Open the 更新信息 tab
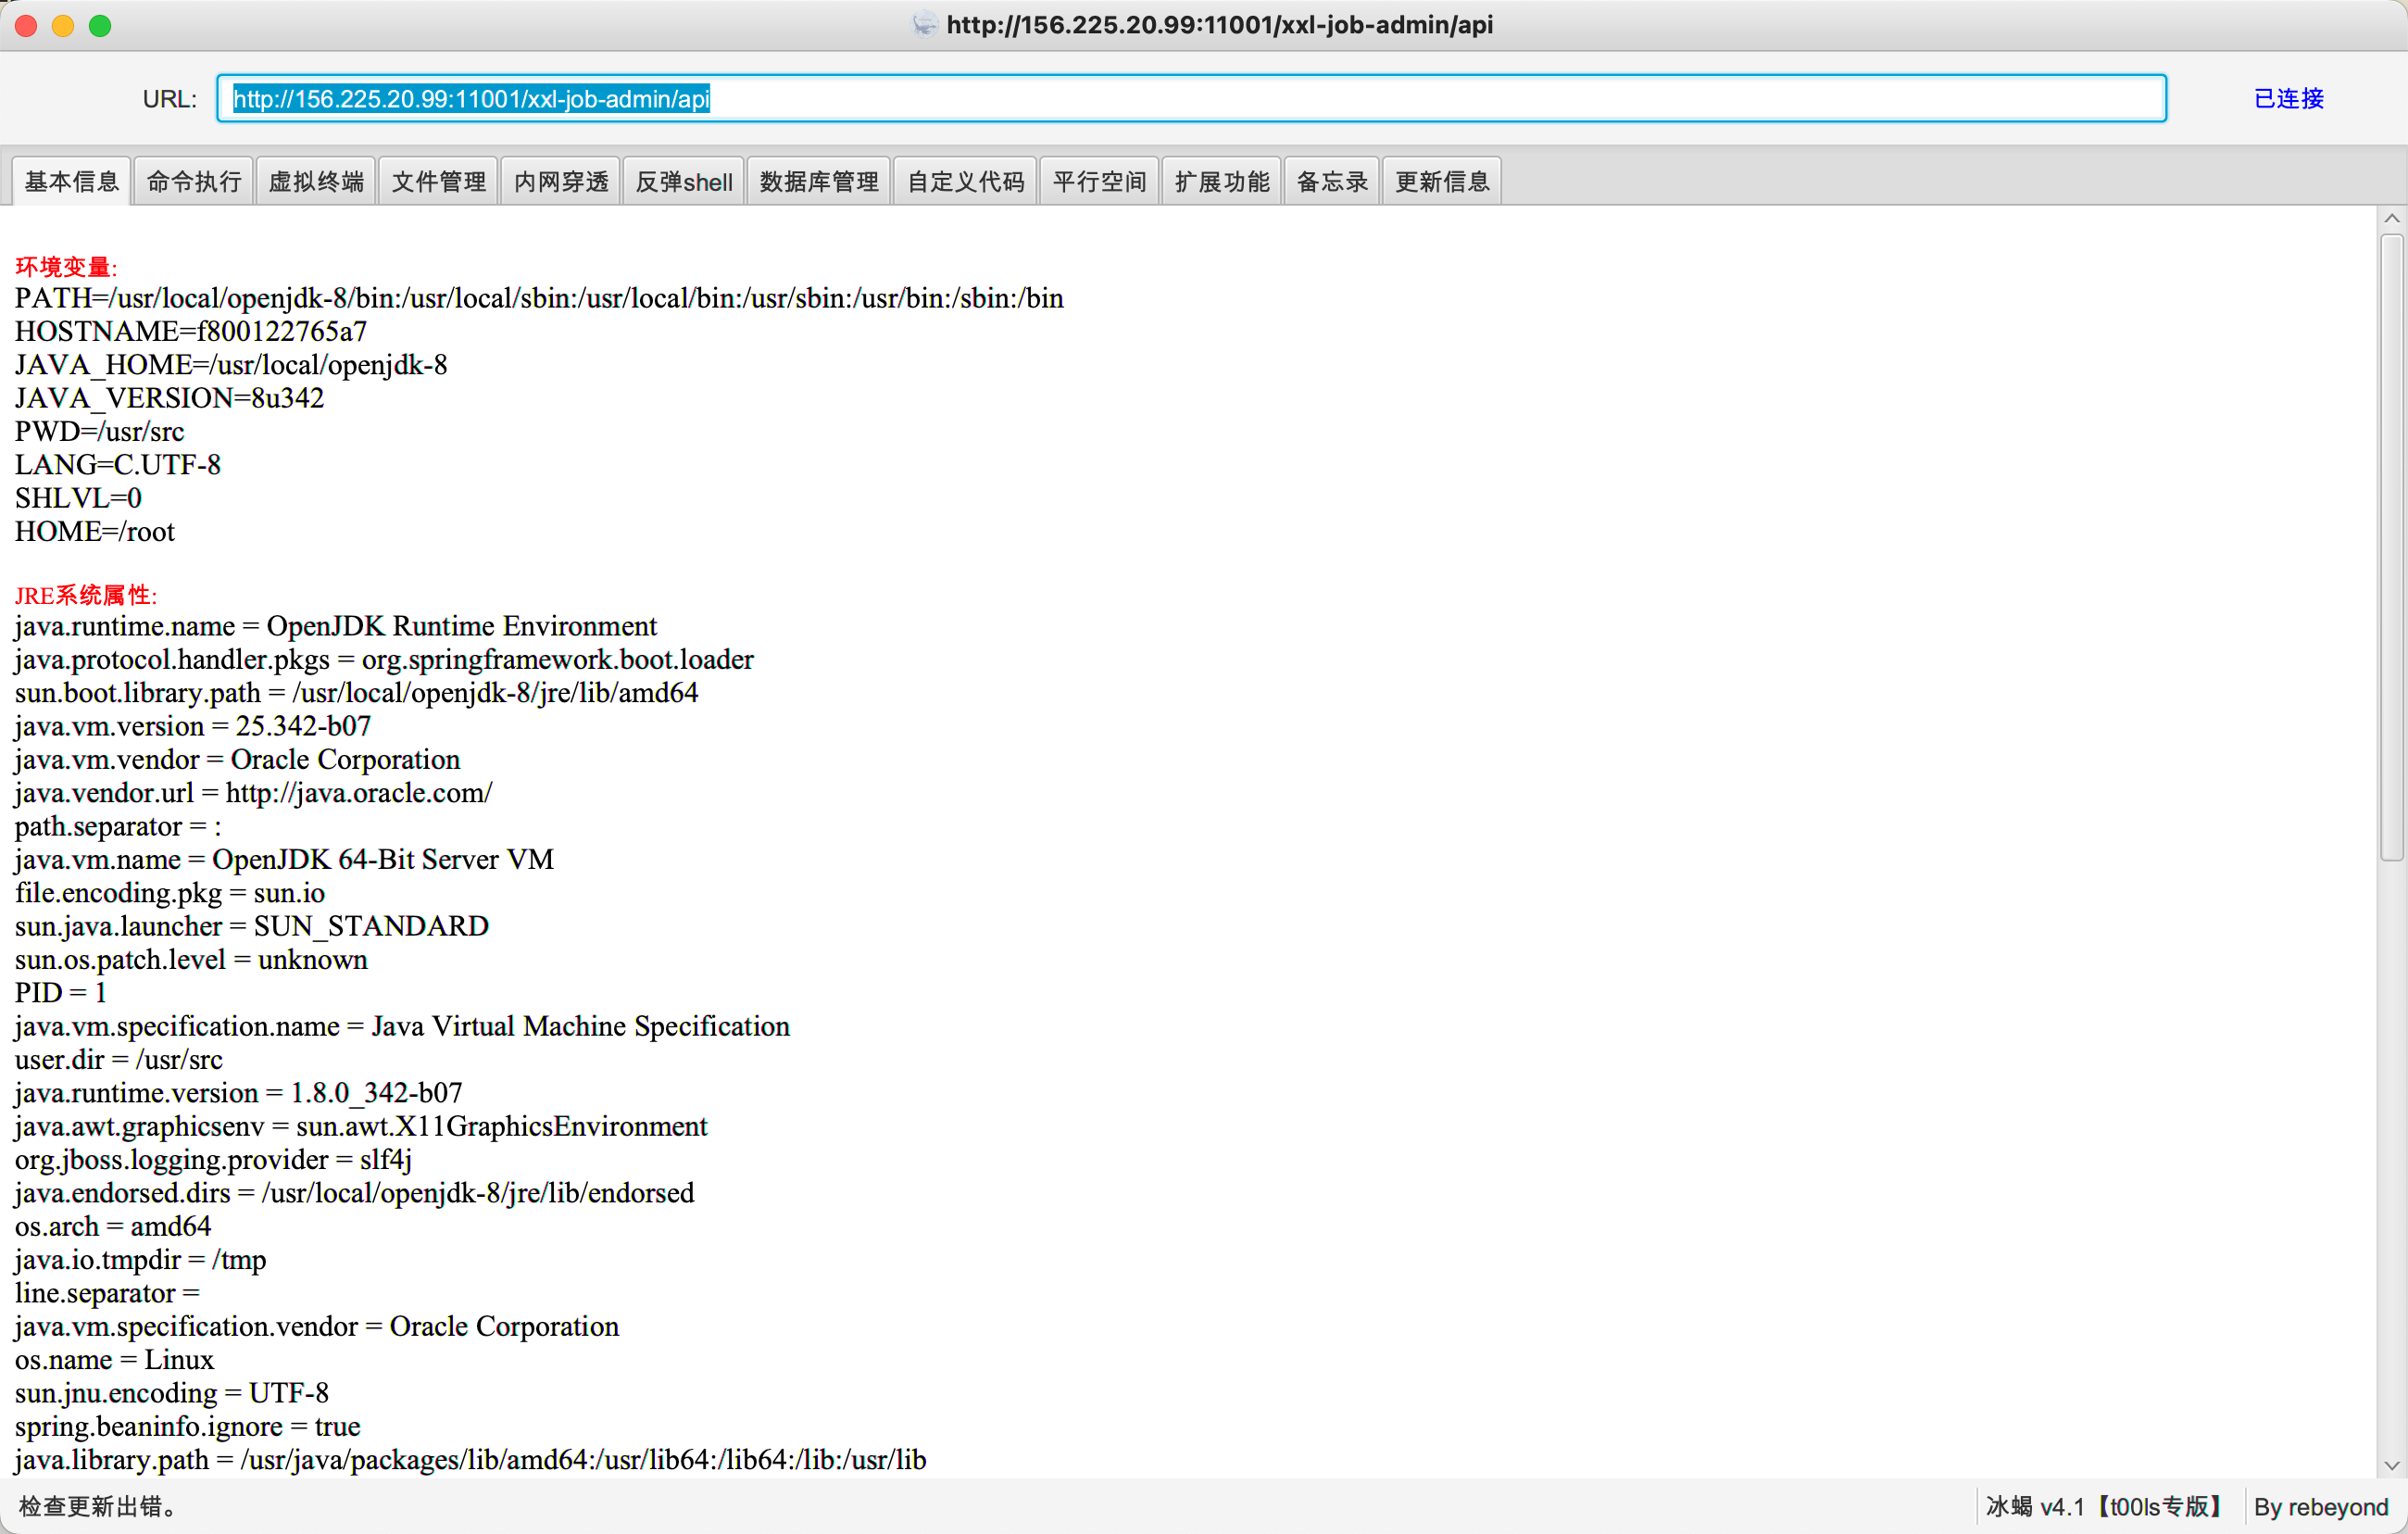2408x1534 pixels. click(1442, 181)
